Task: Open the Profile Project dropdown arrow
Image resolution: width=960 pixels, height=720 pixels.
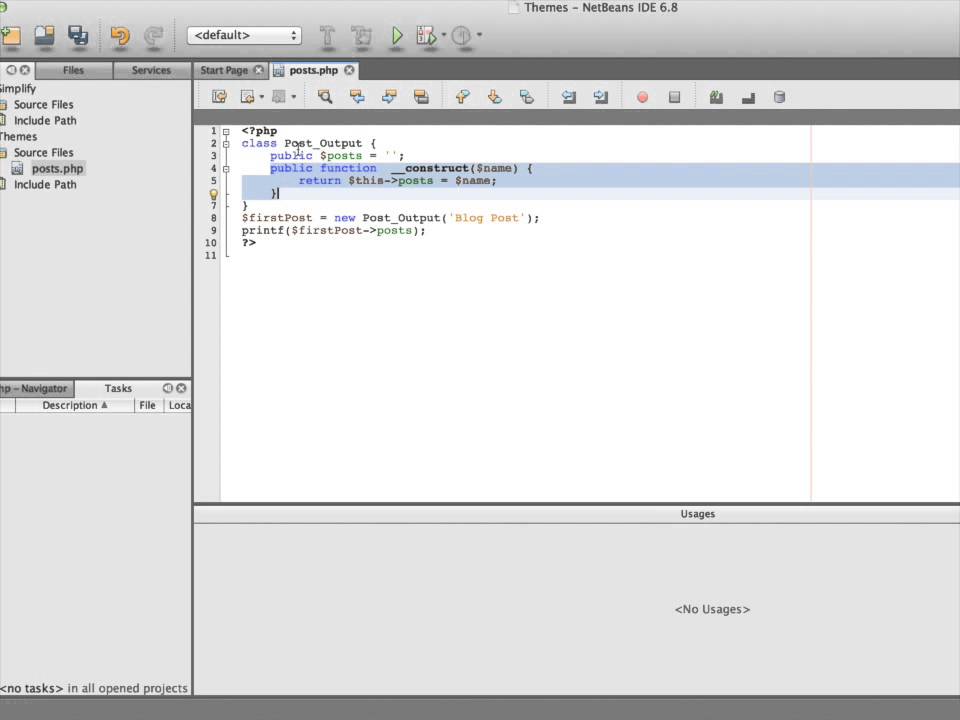Action: (x=479, y=35)
